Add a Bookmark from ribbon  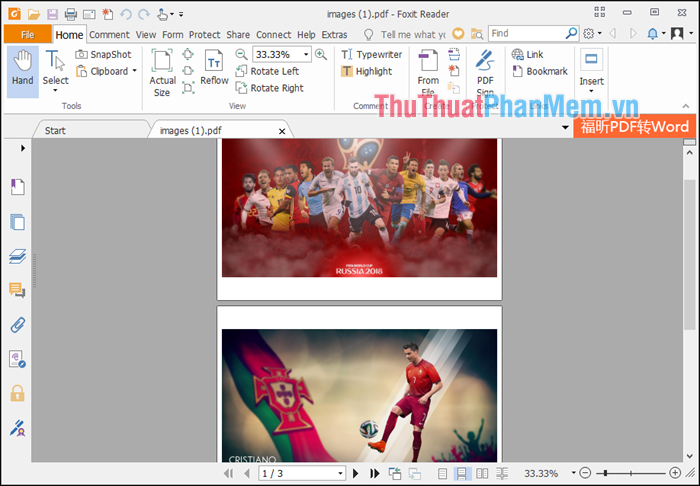pyautogui.click(x=540, y=71)
